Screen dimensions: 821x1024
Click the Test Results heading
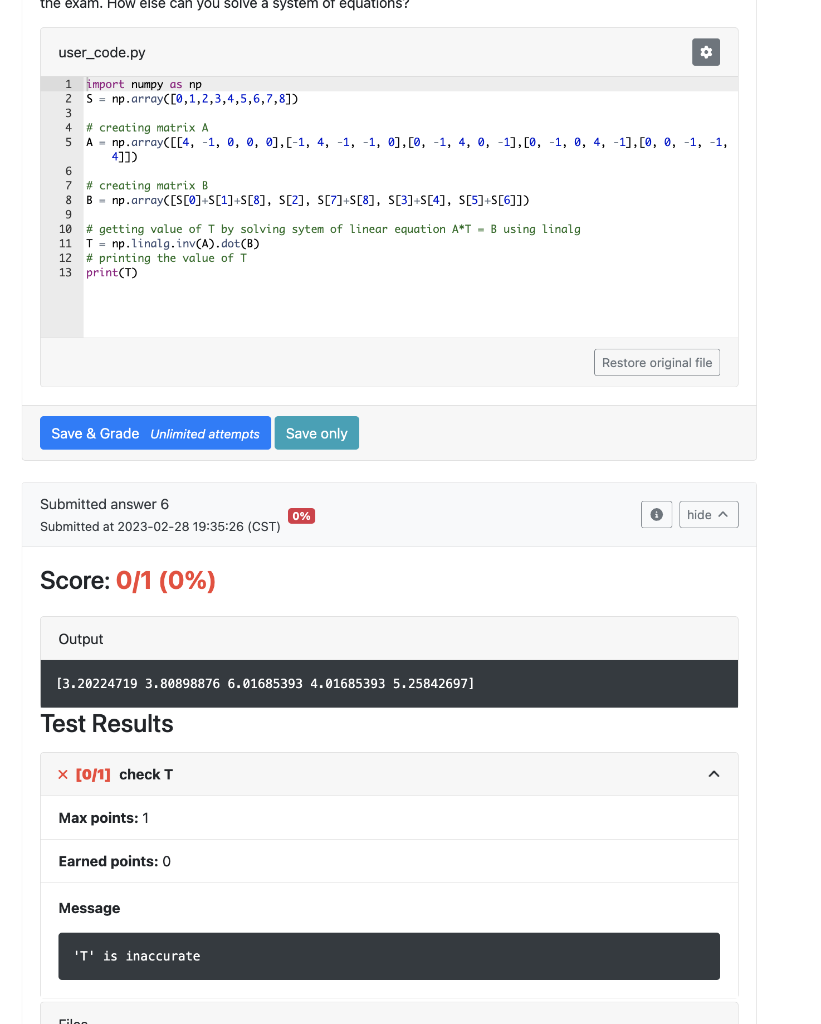107,724
